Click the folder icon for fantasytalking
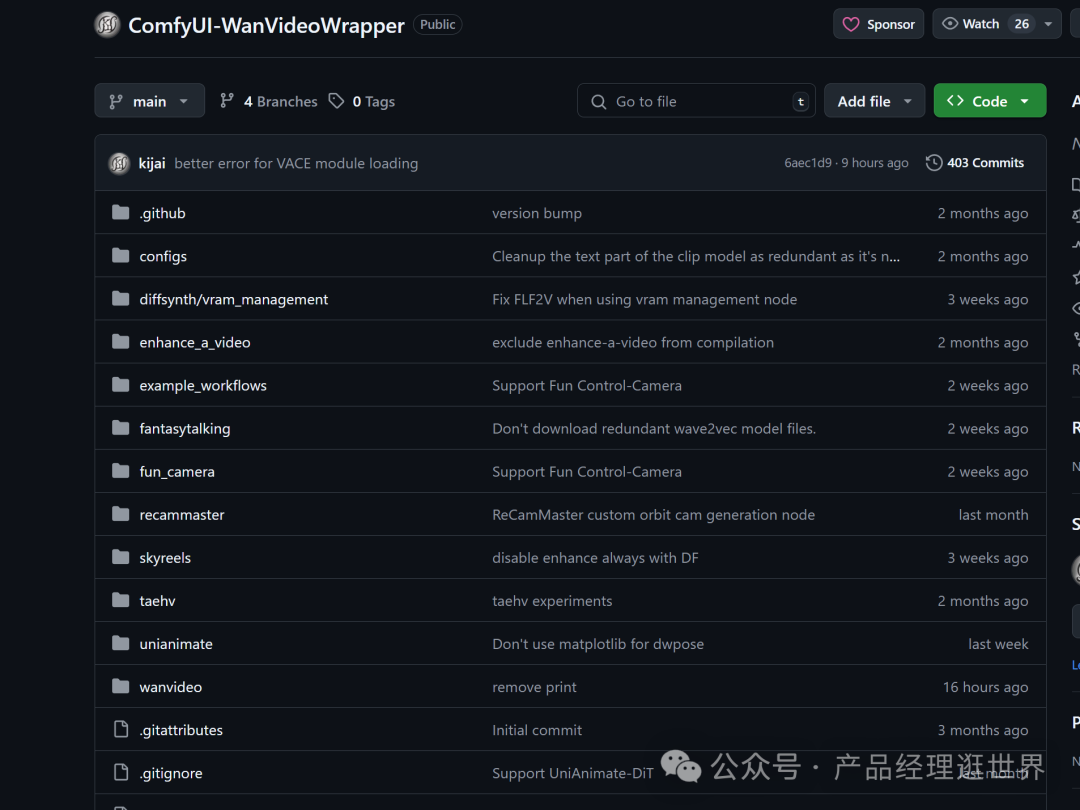This screenshot has width=1080, height=810. (121, 428)
